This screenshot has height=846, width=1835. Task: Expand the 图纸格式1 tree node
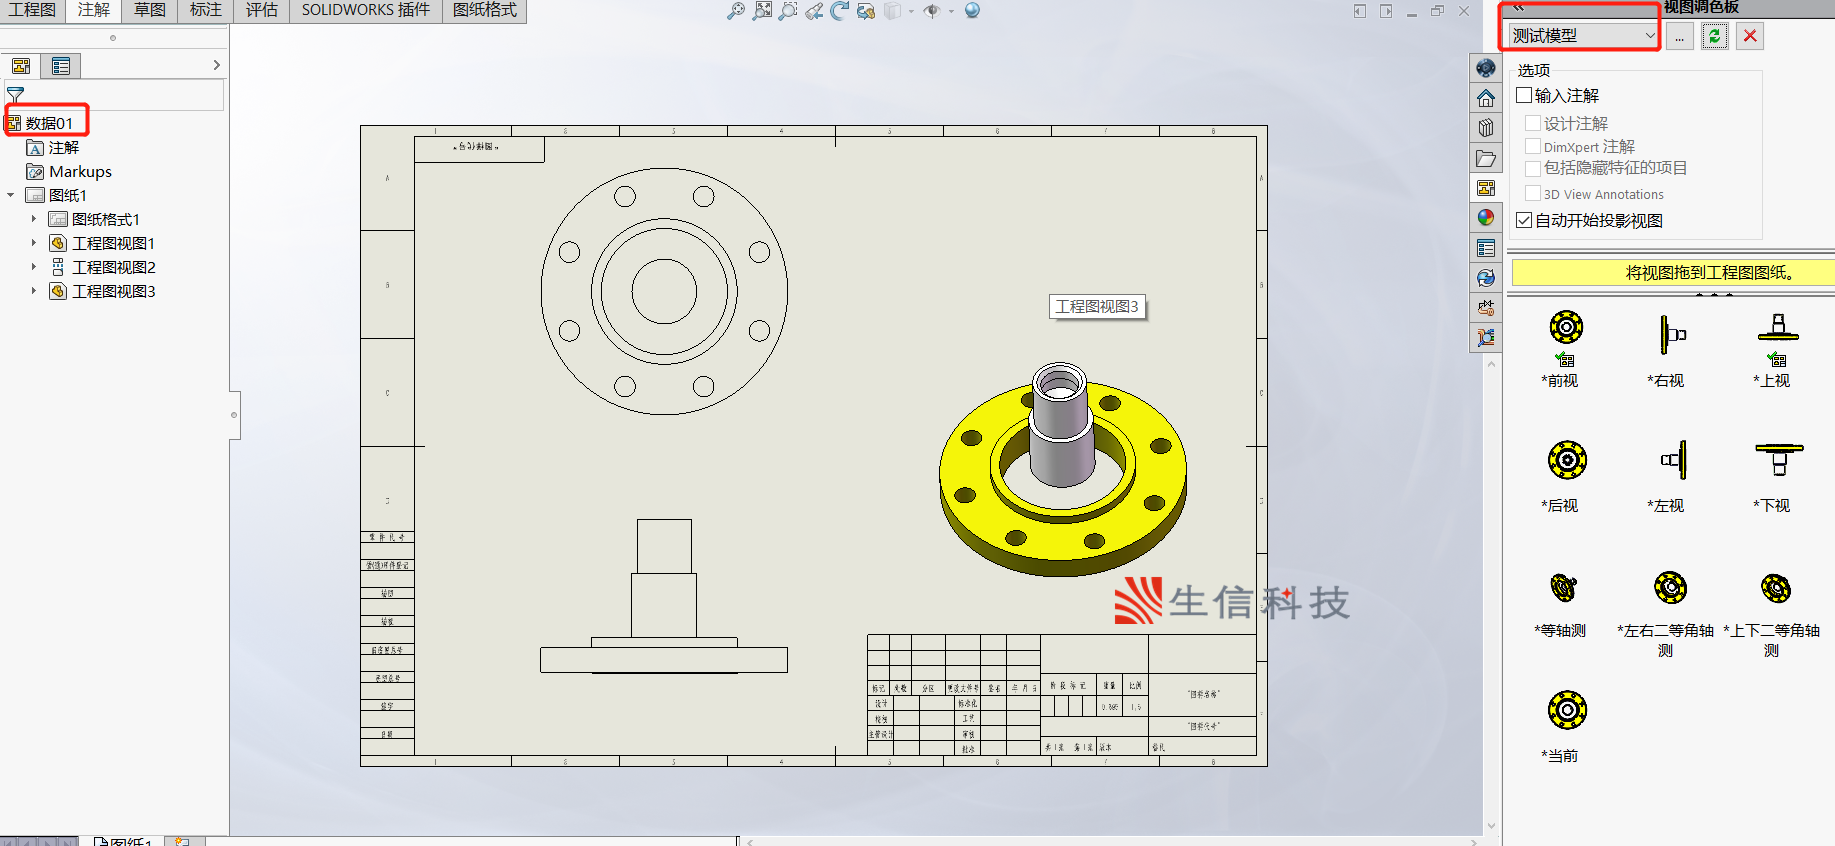point(34,219)
